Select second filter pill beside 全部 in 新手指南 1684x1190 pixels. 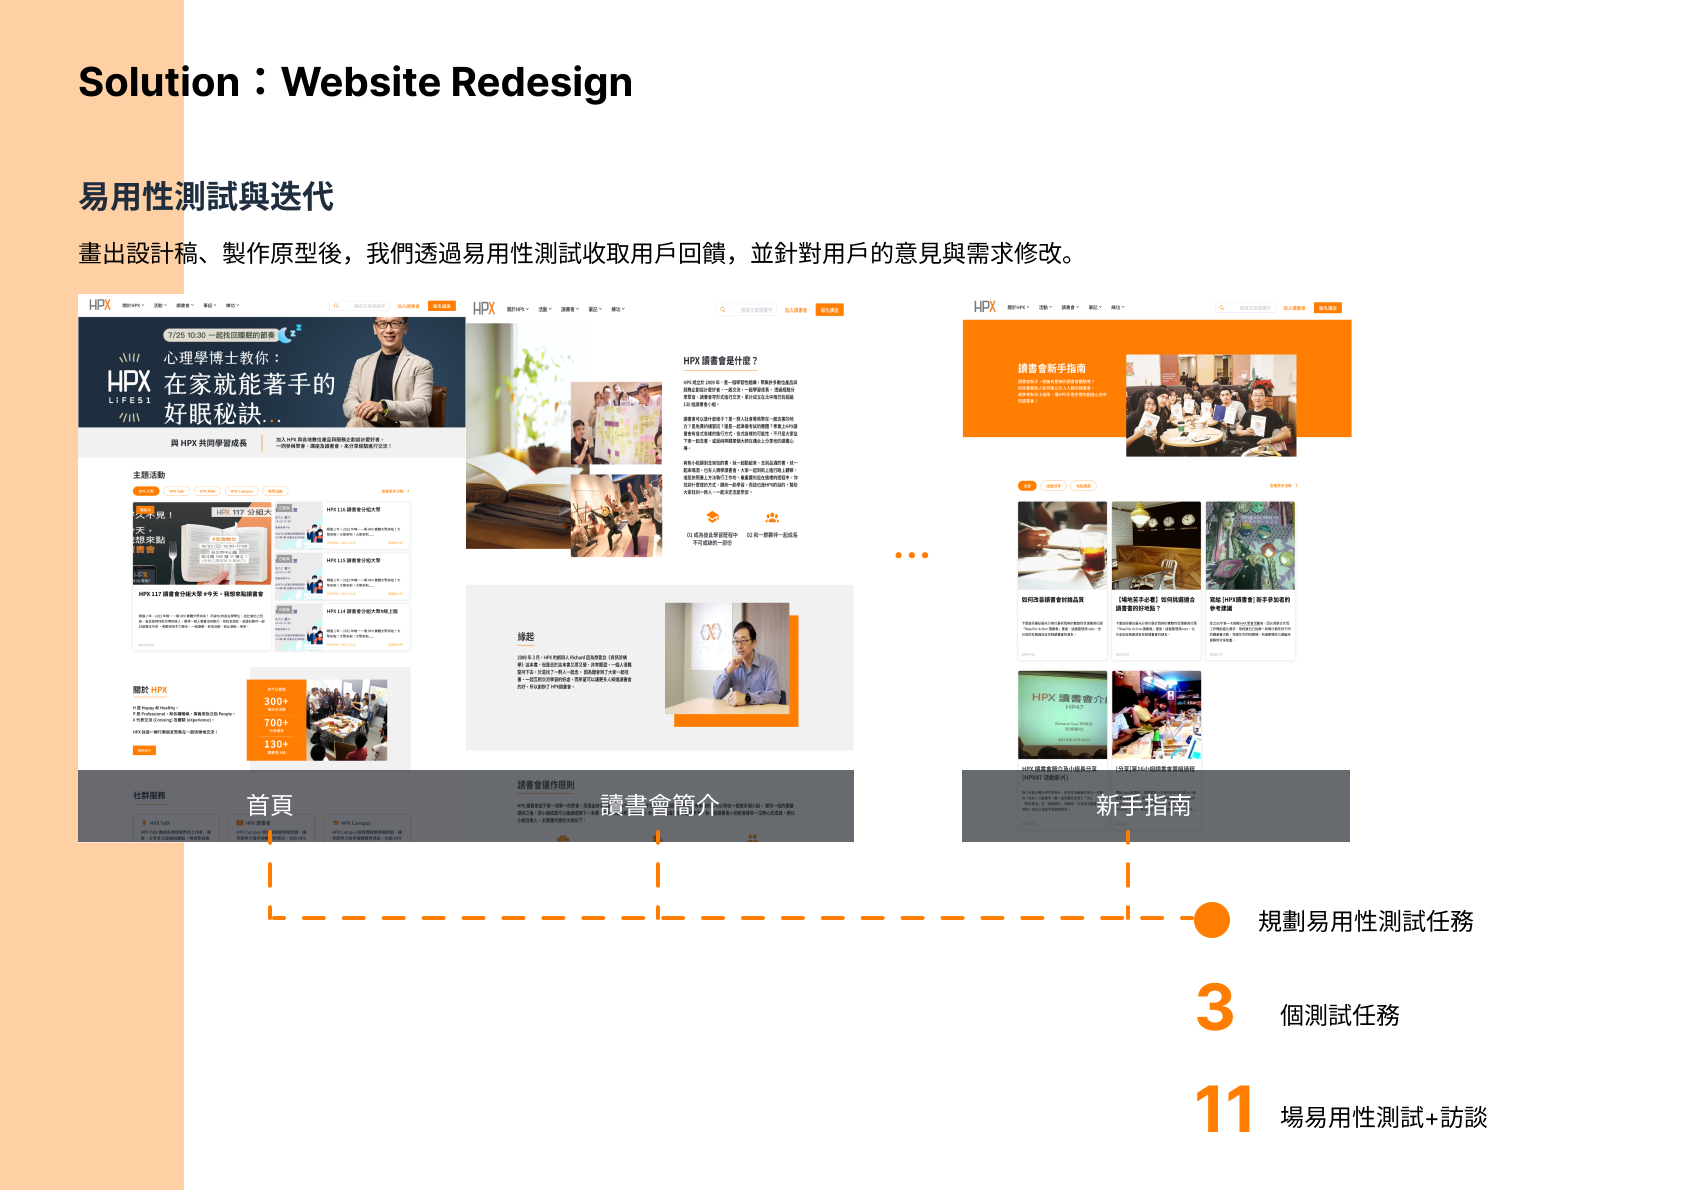pos(1053,486)
